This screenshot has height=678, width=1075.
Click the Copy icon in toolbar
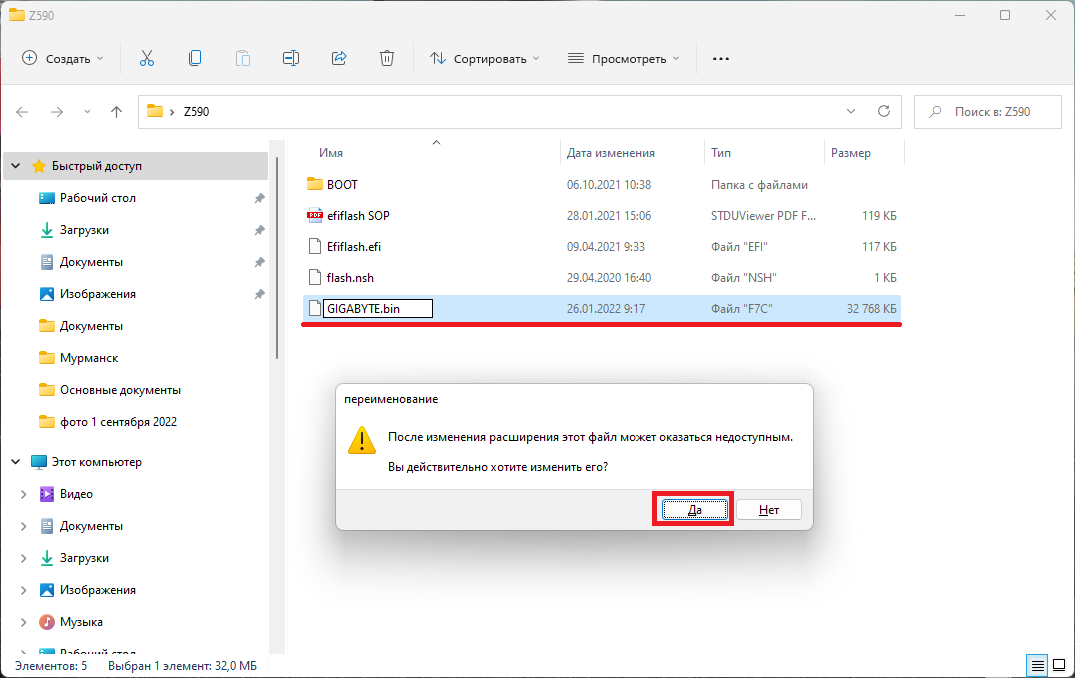pos(195,58)
